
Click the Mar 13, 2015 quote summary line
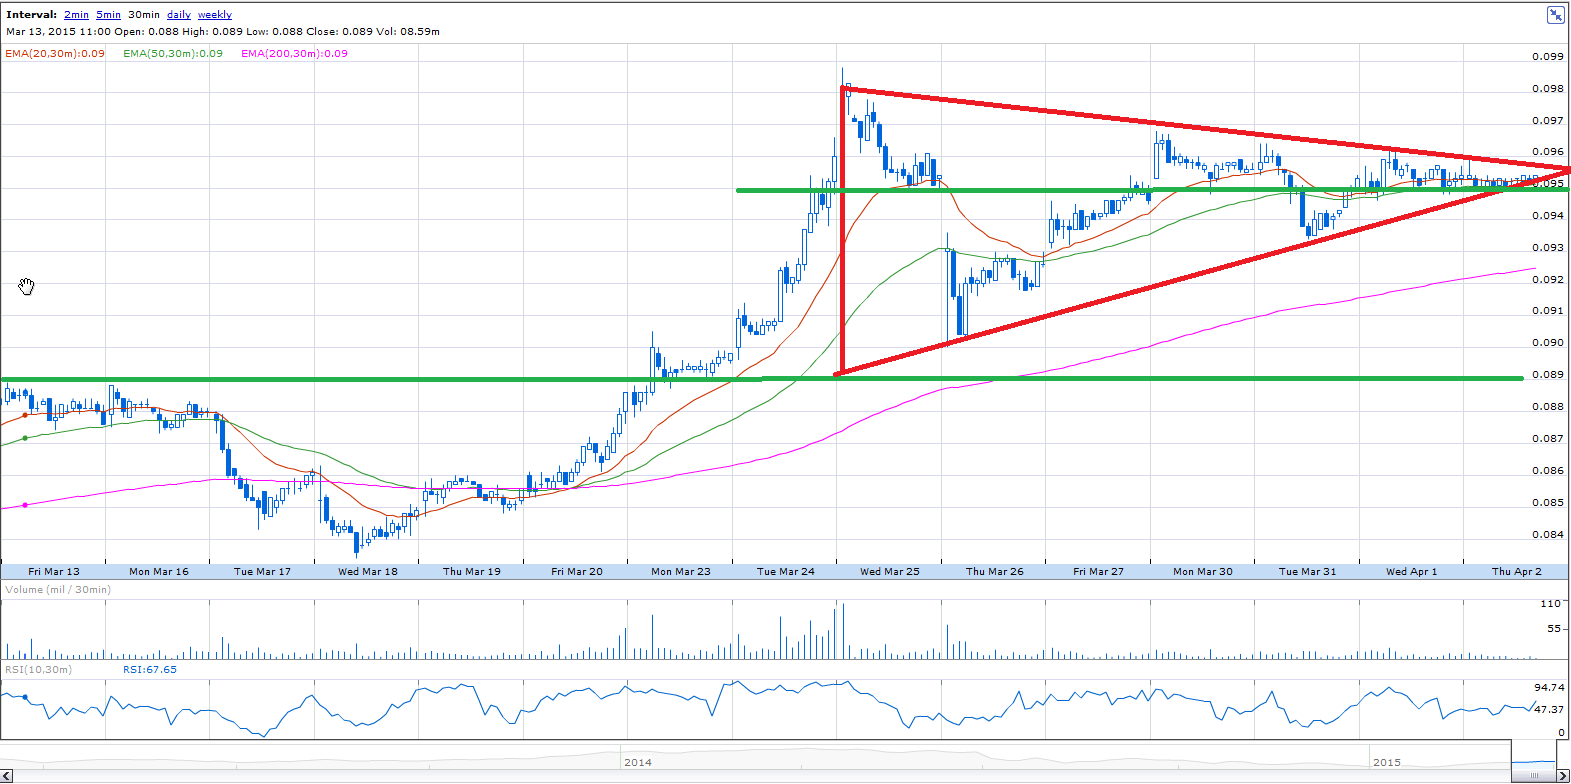pyautogui.click(x=223, y=32)
